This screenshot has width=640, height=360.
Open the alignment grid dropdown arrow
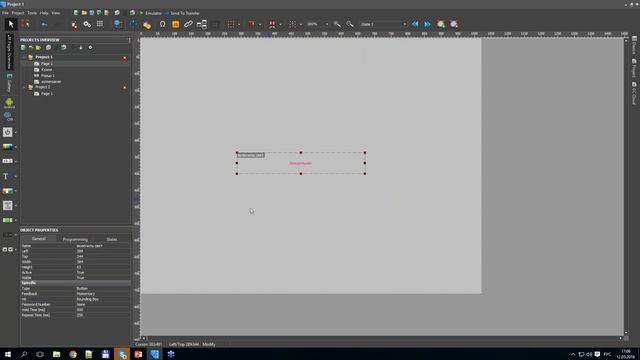coord(301,24)
